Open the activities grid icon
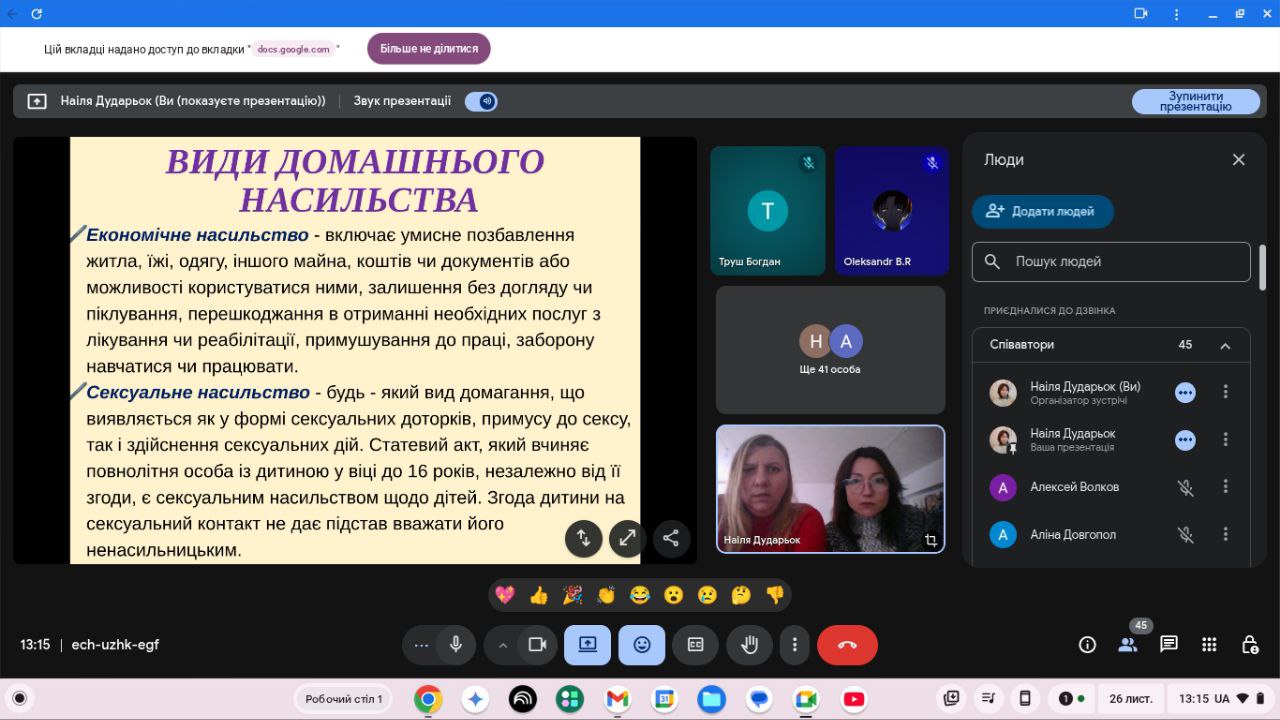1280x720 pixels. tap(1209, 645)
